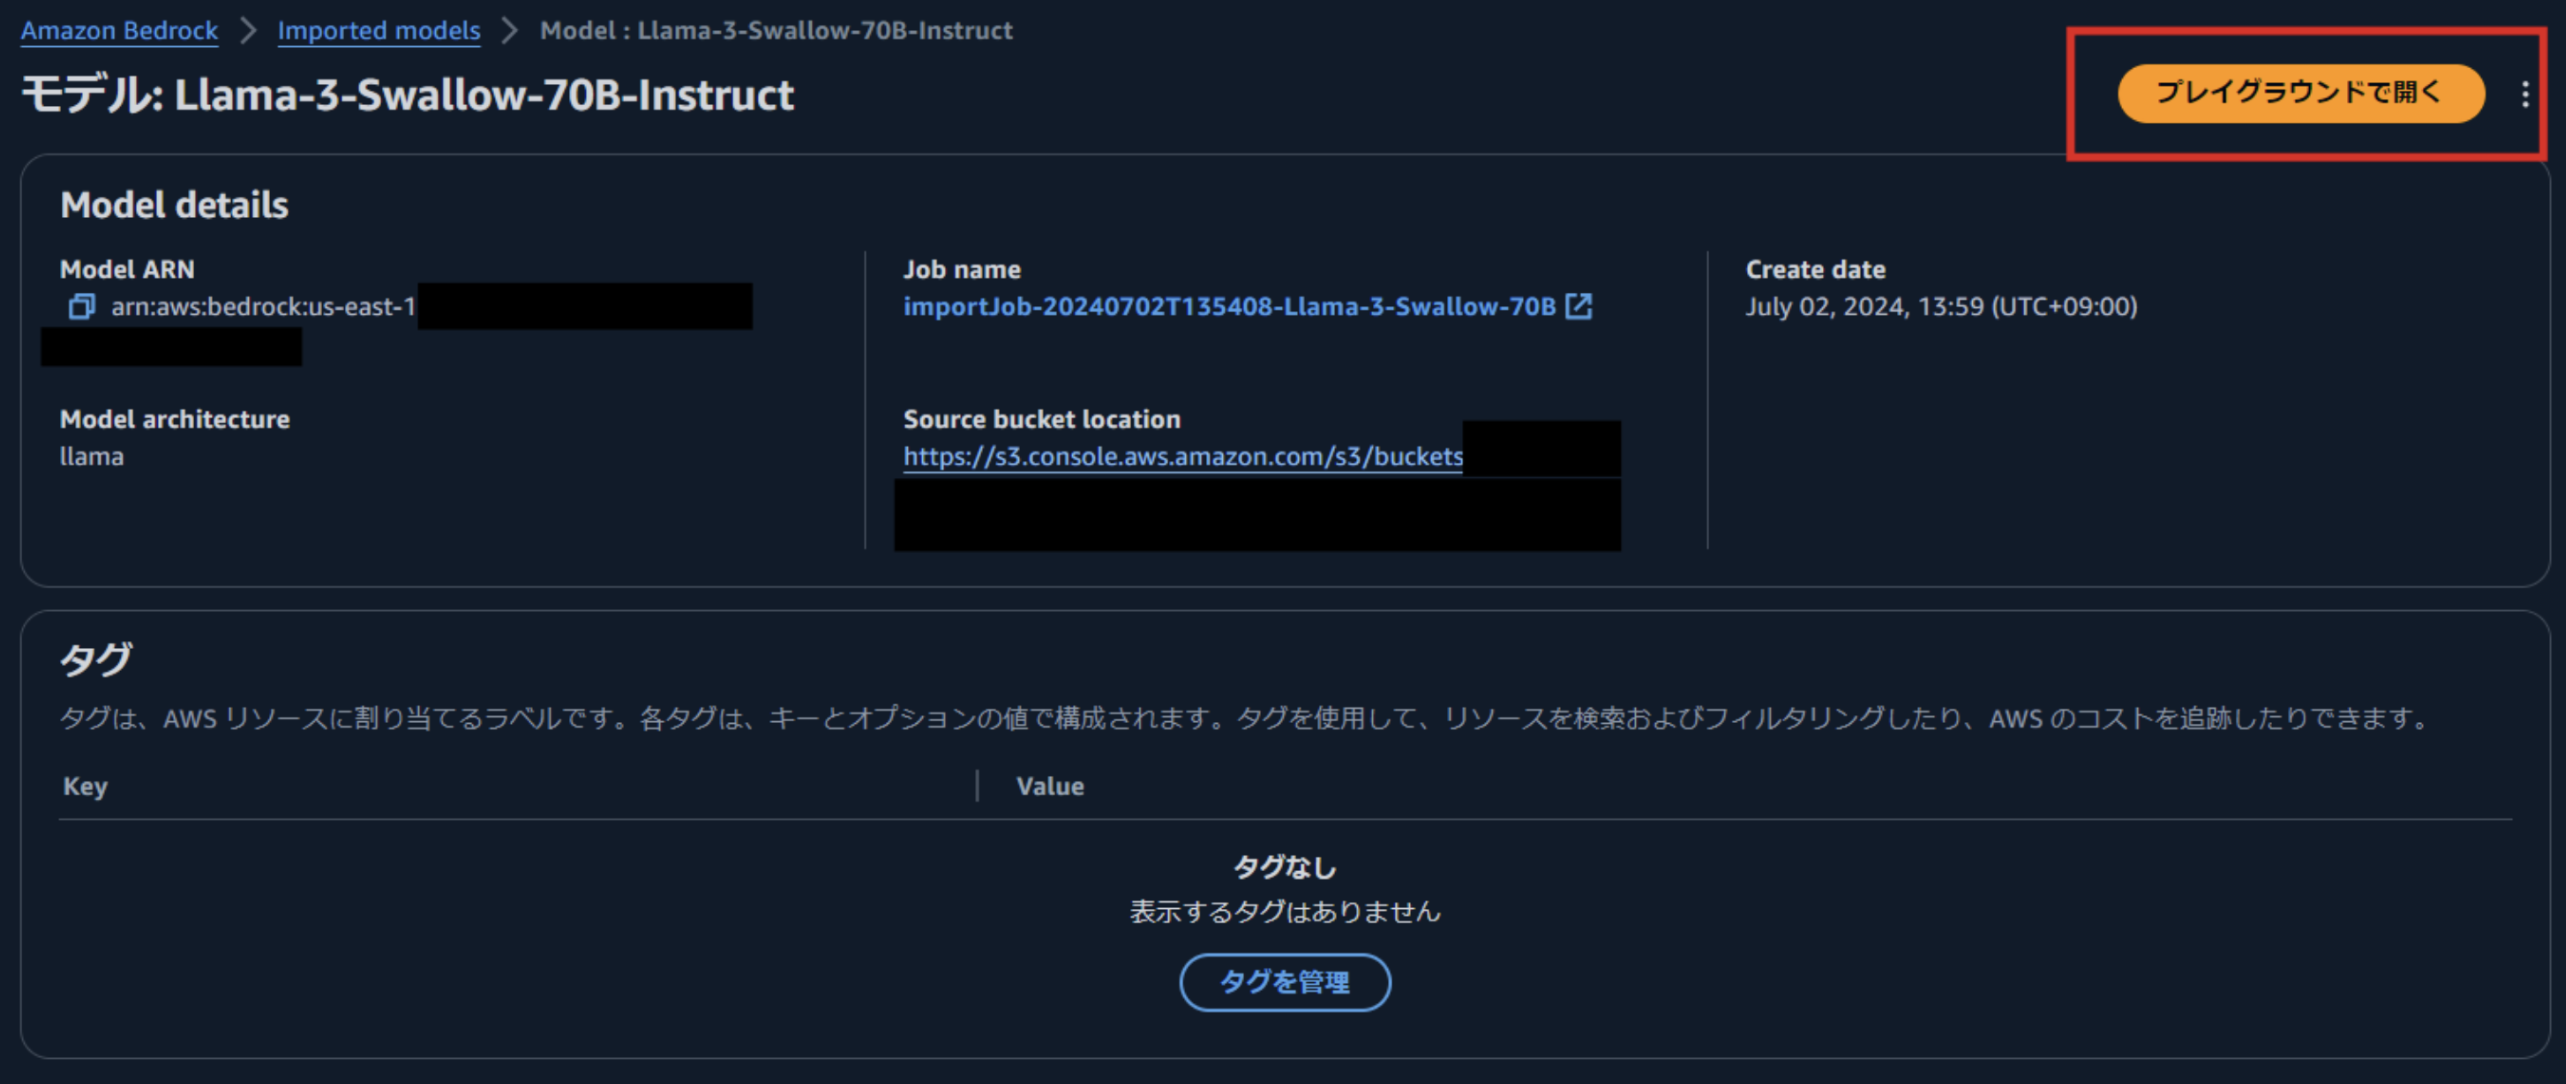This screenshot has height=1084, width=2566.
Task: Select the arn:aws:bedrock:us-east-1 ARN text
Action: click(263, 307)
